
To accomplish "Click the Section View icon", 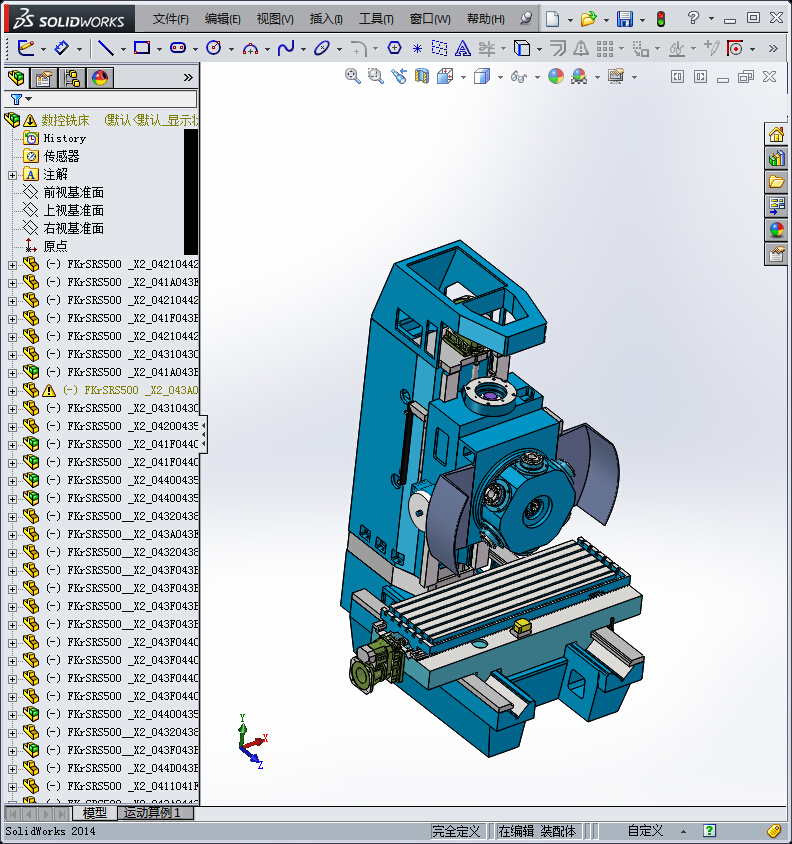I will click(422, 76).
